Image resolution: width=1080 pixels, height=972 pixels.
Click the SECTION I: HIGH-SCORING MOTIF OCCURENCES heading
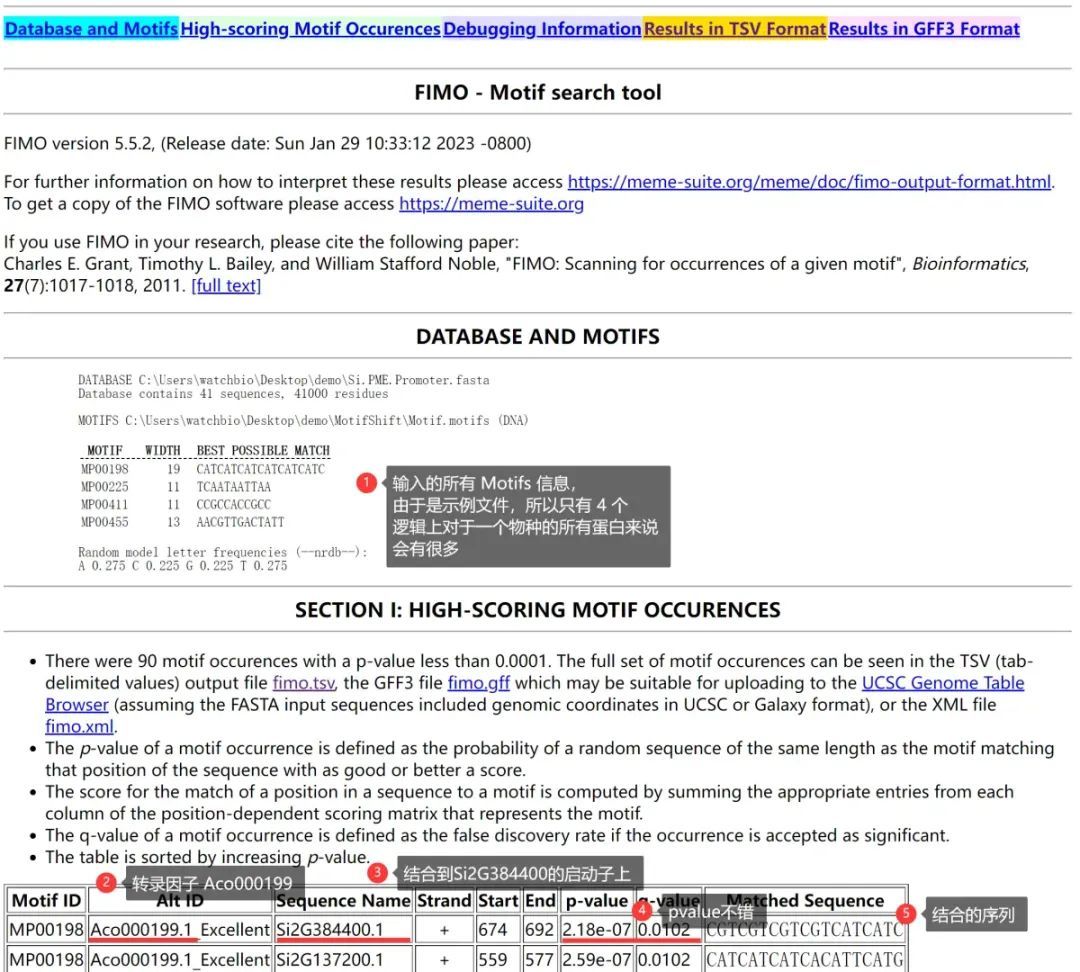537,610
